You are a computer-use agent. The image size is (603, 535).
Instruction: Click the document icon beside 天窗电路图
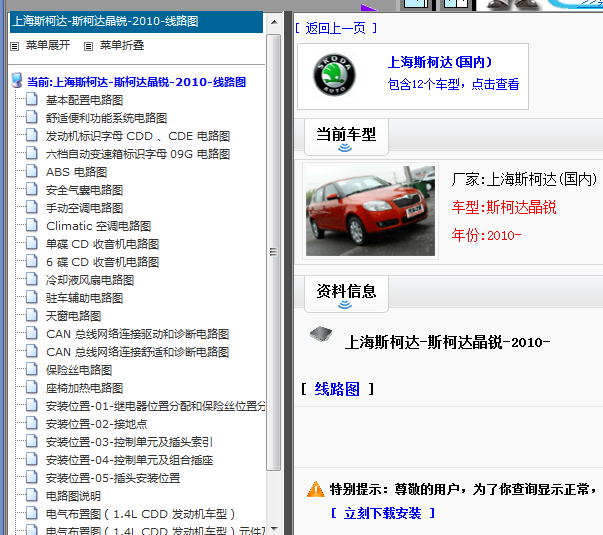[x=32, y=315]
